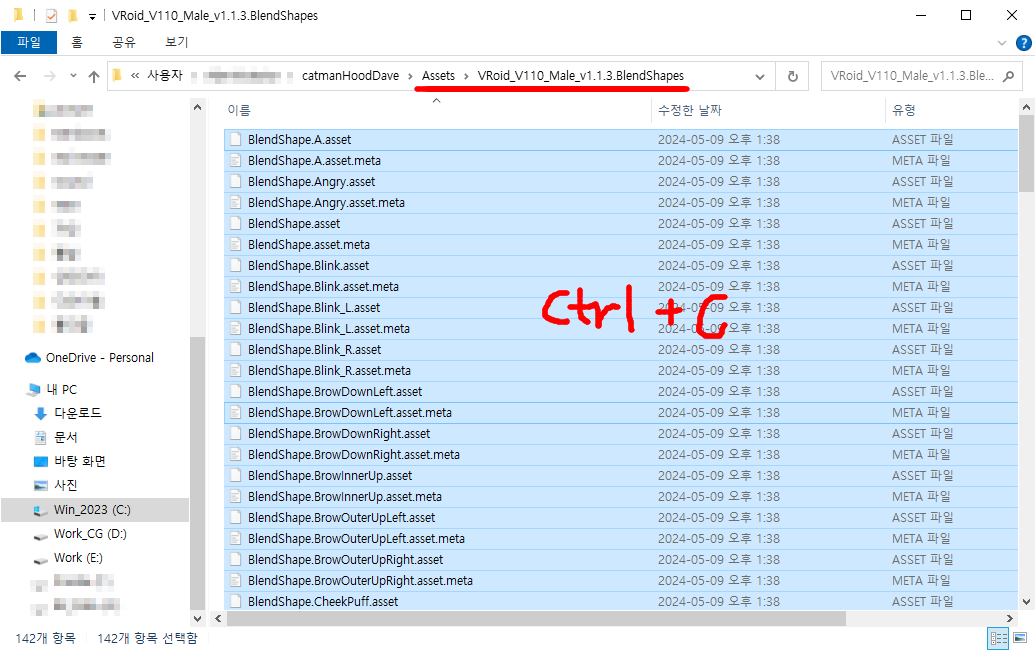
Task: Open Help with the question mark icon
Action: click(1023, 43)
